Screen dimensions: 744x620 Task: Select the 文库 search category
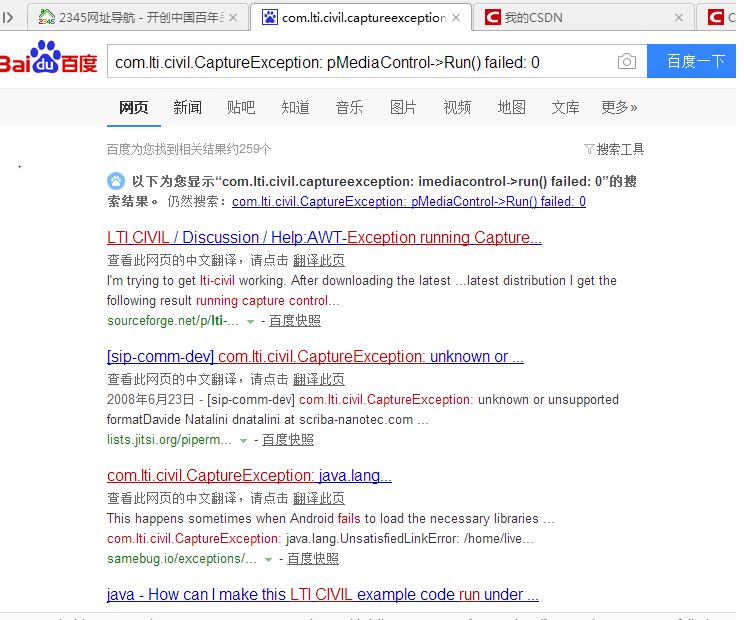click(x=566, y=108)
